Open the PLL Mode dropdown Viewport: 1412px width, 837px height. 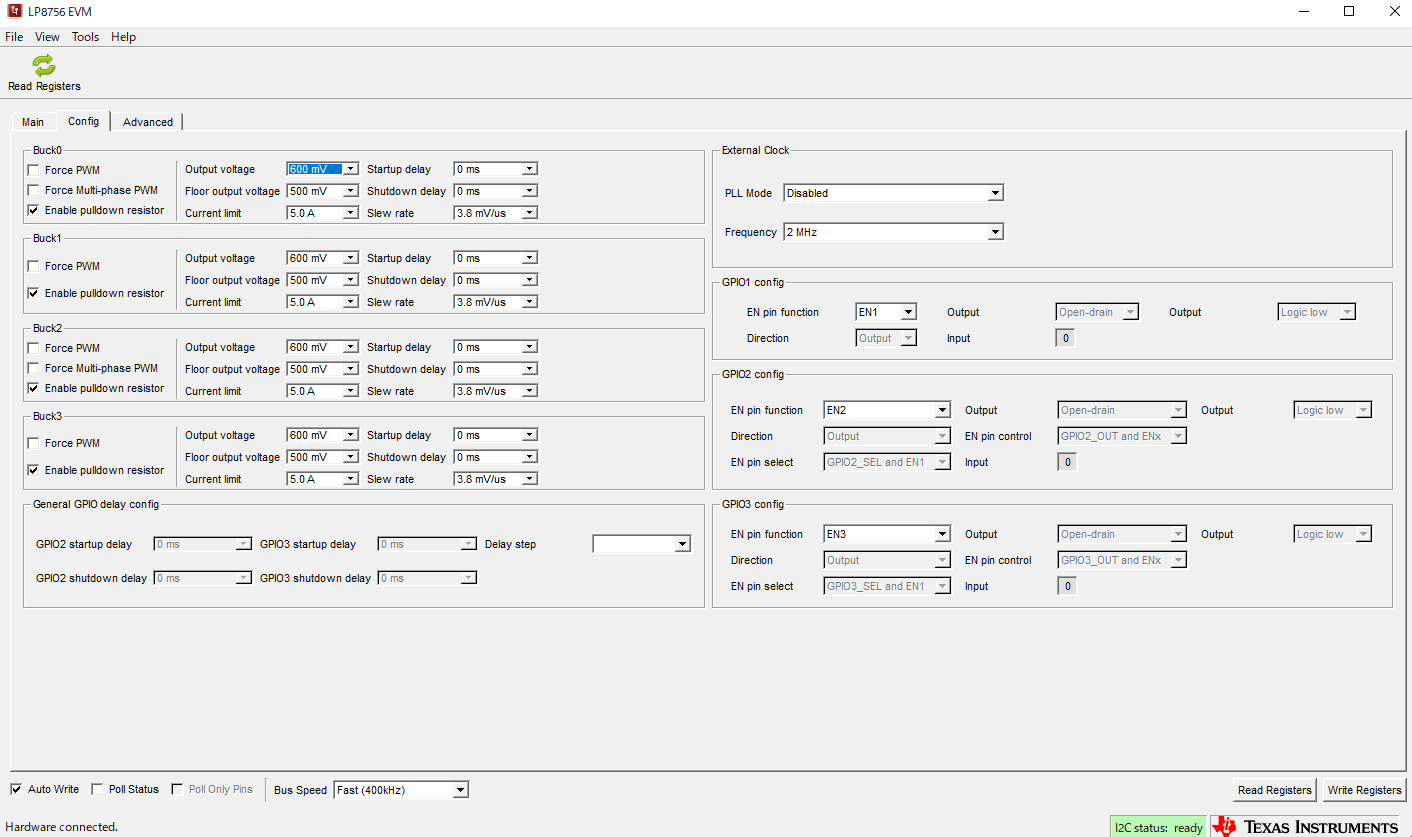893,193
